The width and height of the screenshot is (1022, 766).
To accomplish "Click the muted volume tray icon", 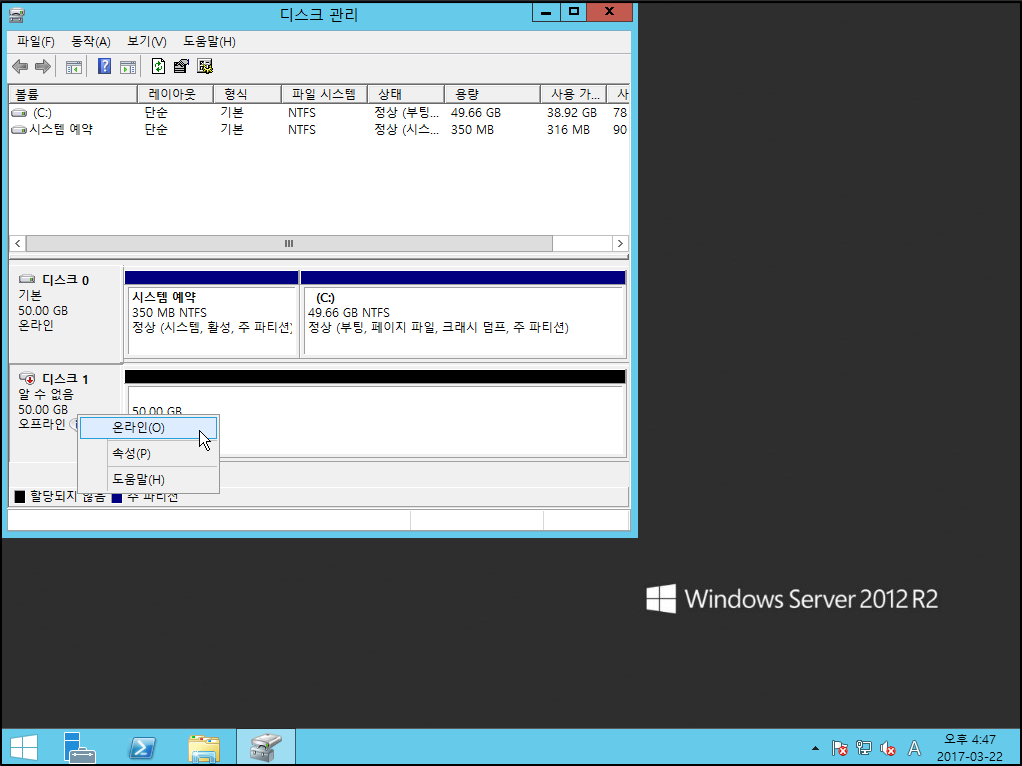I will coord(888,748).
